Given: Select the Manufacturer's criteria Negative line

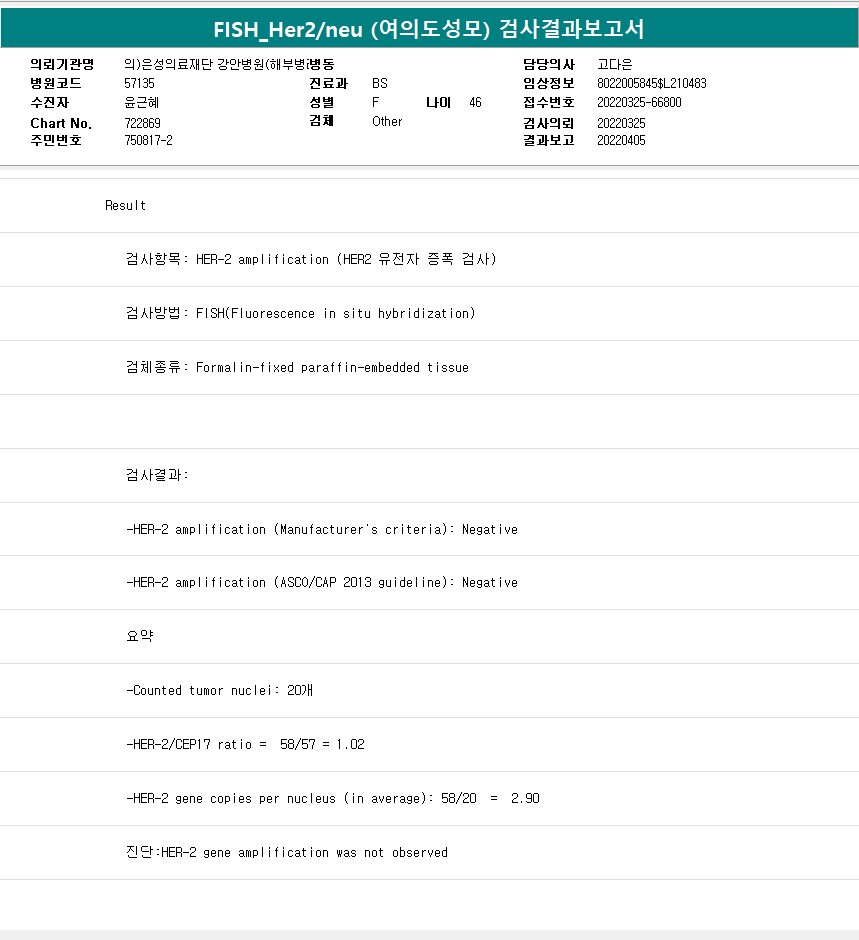Looking at the screenshot, I should point(322,529).
